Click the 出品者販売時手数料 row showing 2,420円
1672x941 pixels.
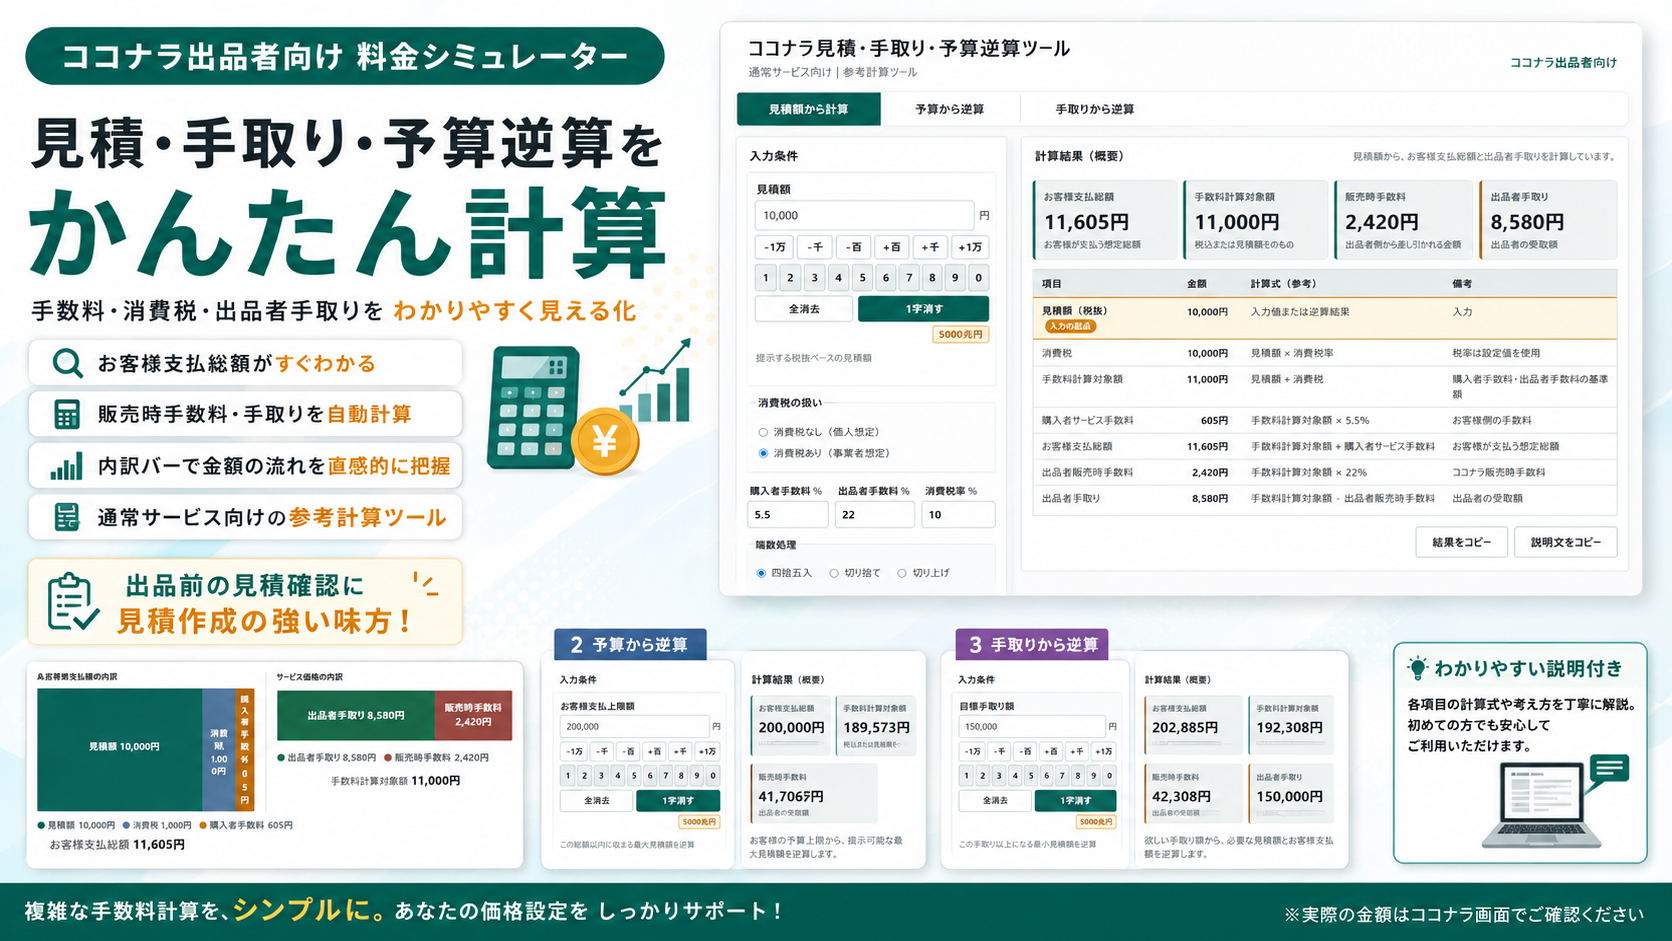(1324, 472)
